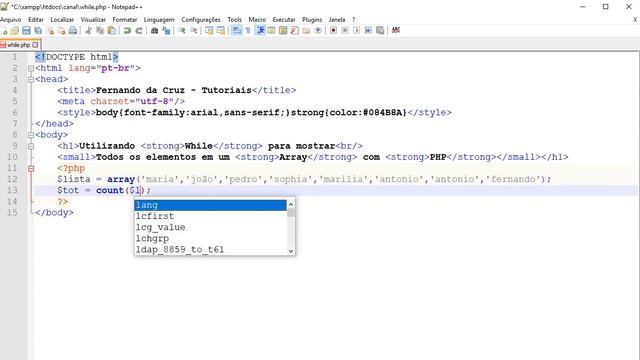Choose "lang" from the autocomplete list
Viewport: 640px width, 360px height.
(x=211, y=205)
